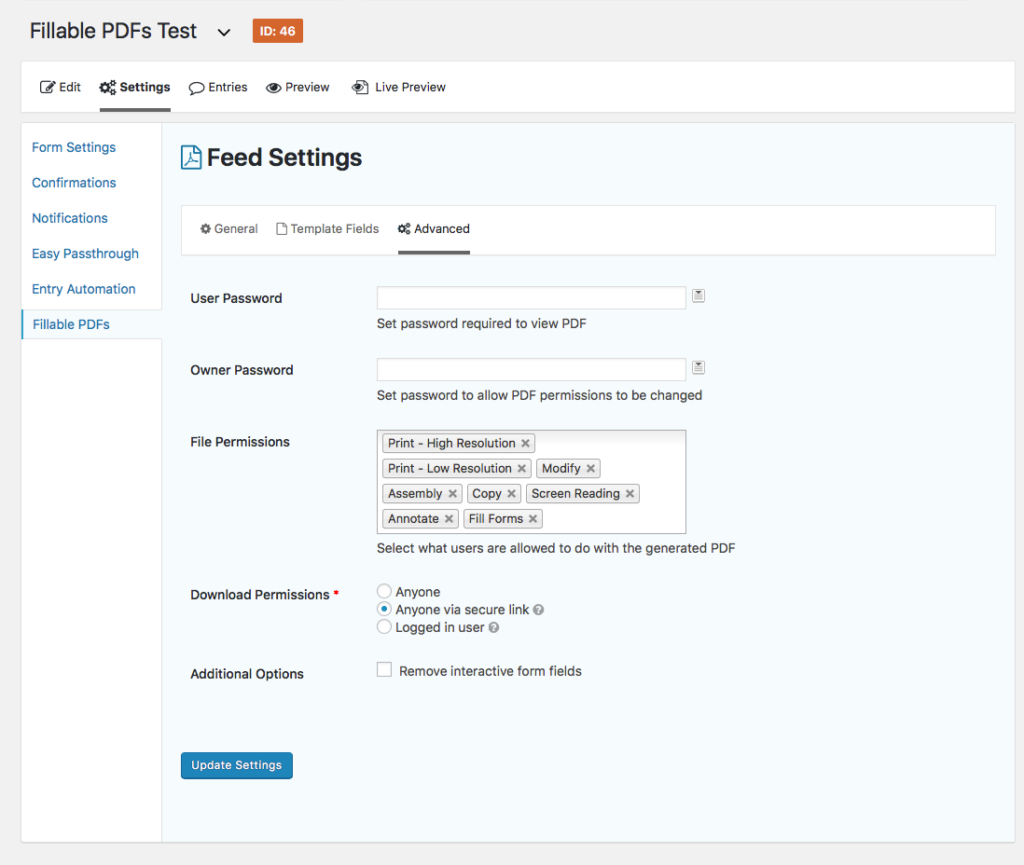Remove Print - High Resolution permission tag
The image size is (1024, 865).
tap(525, 444)
